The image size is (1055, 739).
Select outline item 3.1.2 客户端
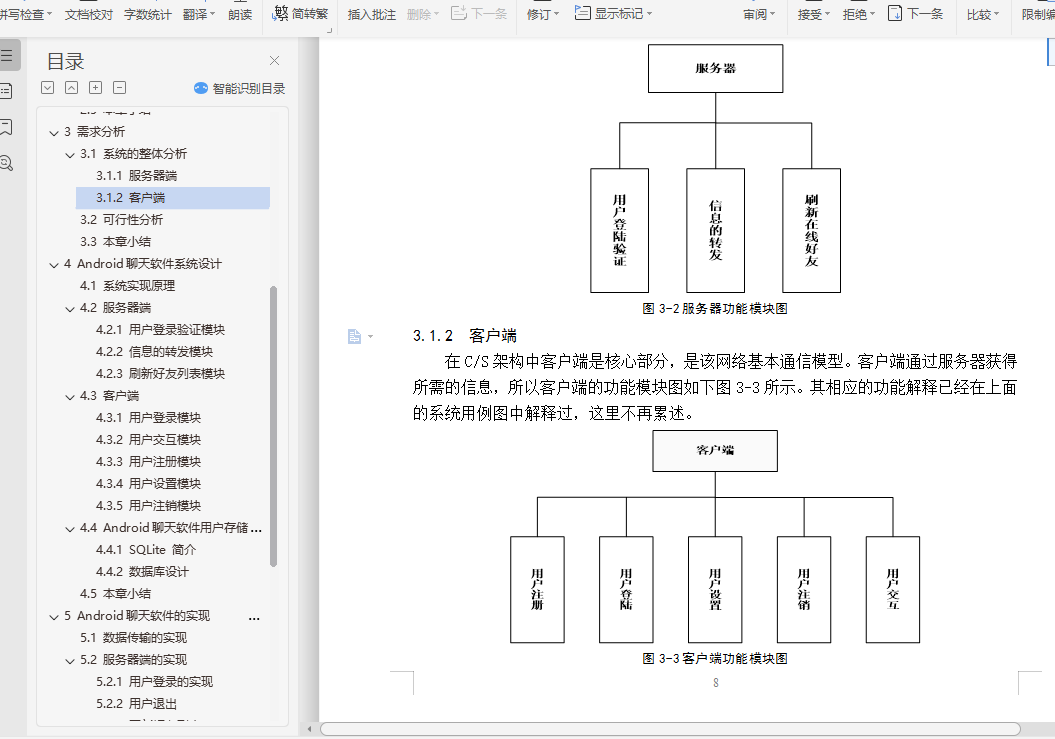(x=173, y=198)
